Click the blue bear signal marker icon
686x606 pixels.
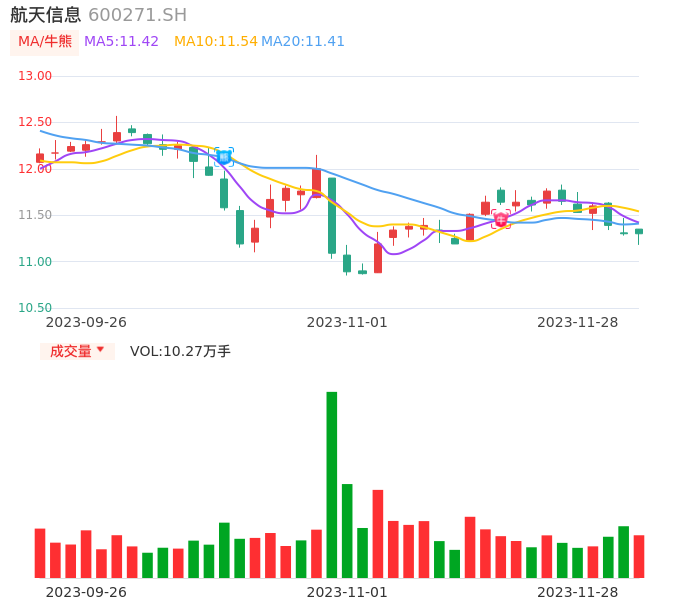coord(224,156)
